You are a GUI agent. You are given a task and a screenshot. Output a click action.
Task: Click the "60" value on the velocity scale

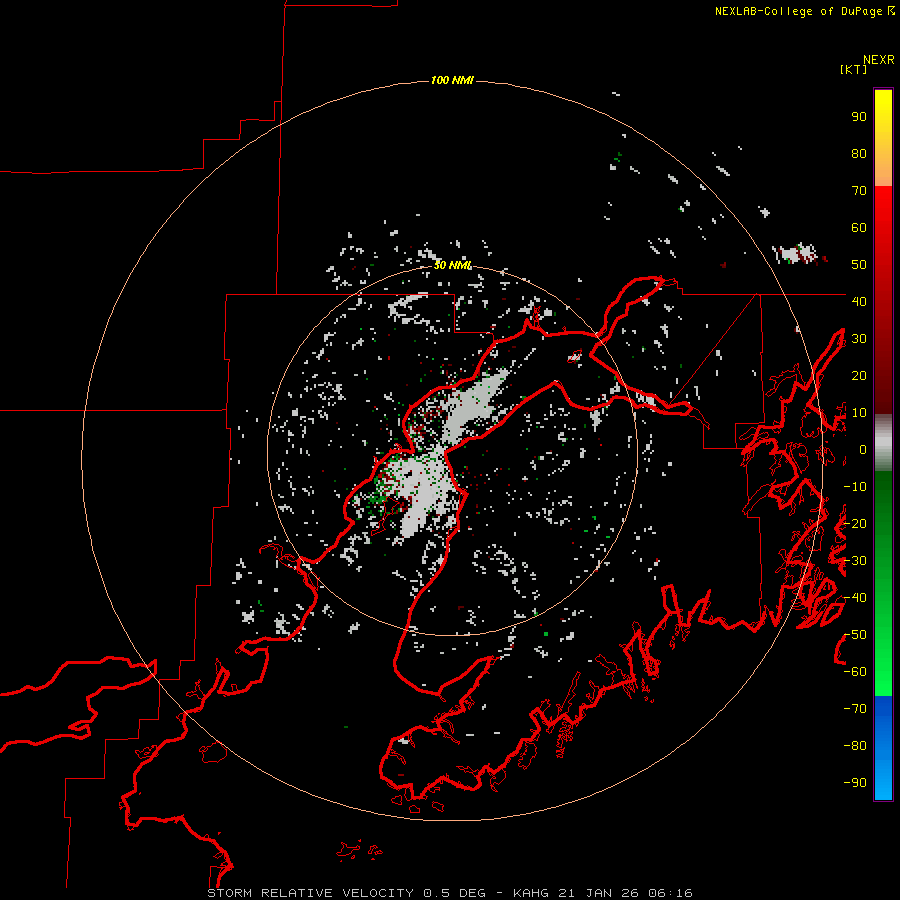click(859, 228)
